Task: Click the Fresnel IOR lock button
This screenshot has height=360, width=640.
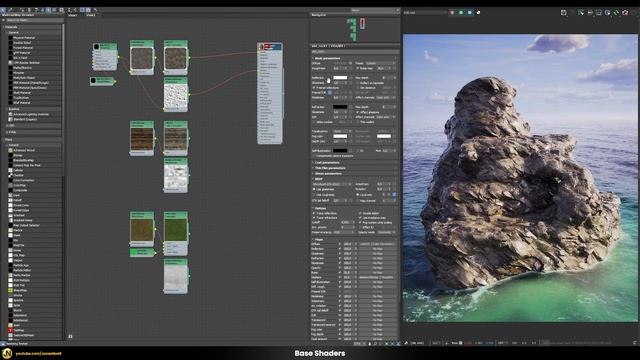Action: click(330, 93)
